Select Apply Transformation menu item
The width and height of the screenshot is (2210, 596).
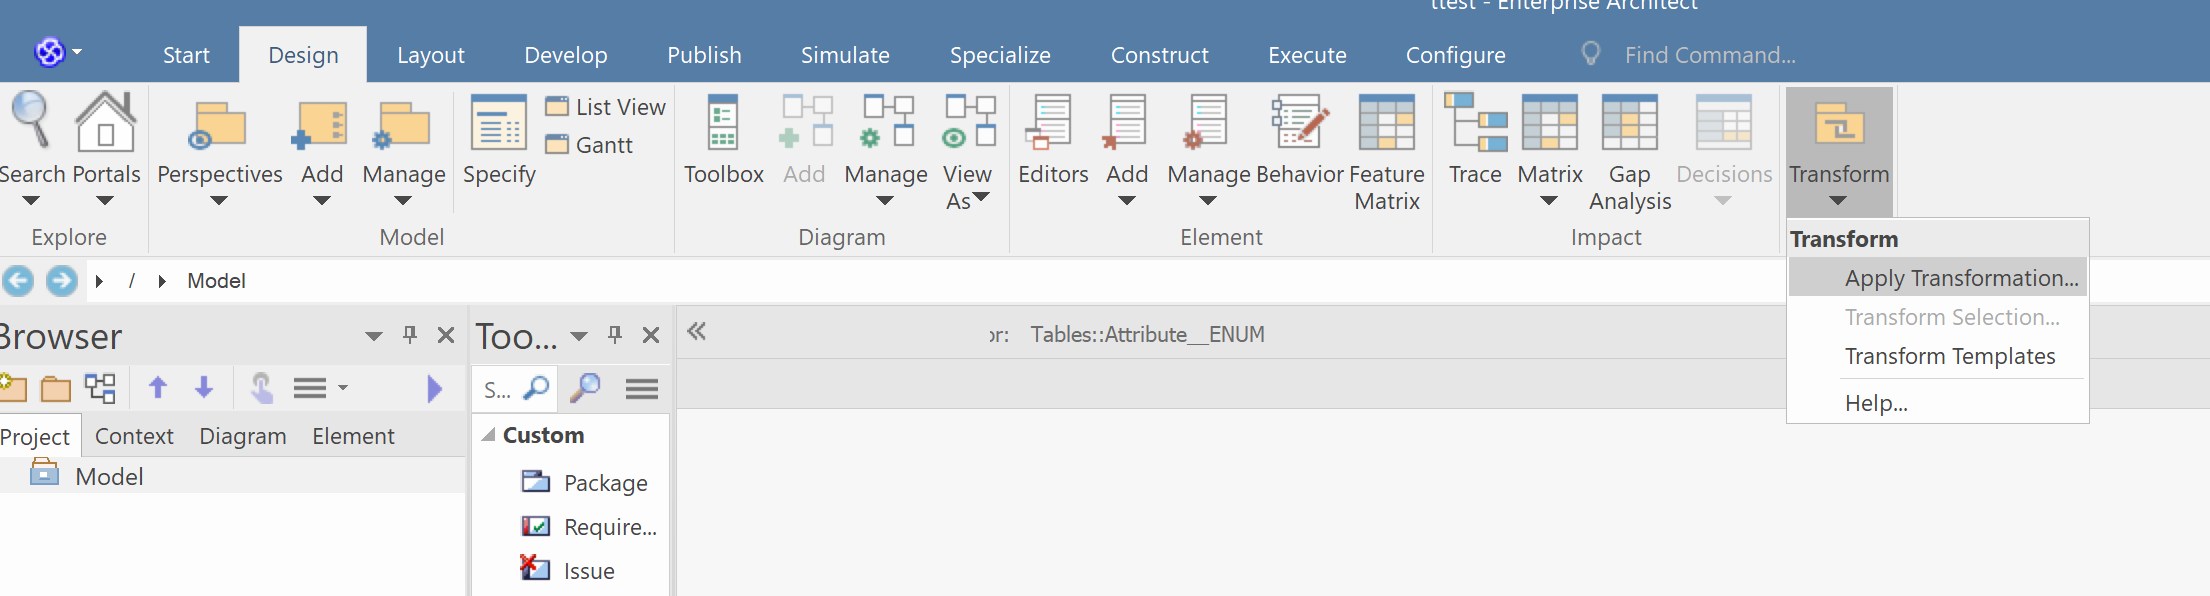pos(1960,278)
